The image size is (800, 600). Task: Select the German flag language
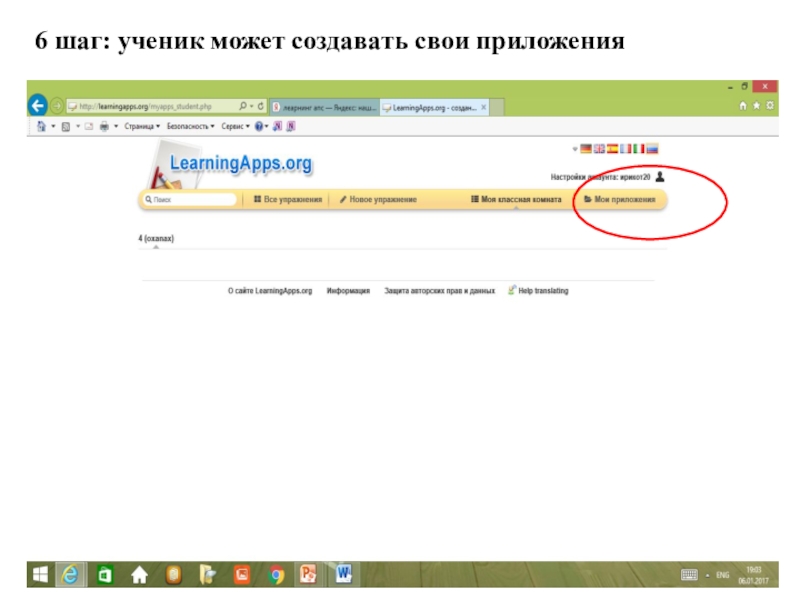click(x=586, y=149)
